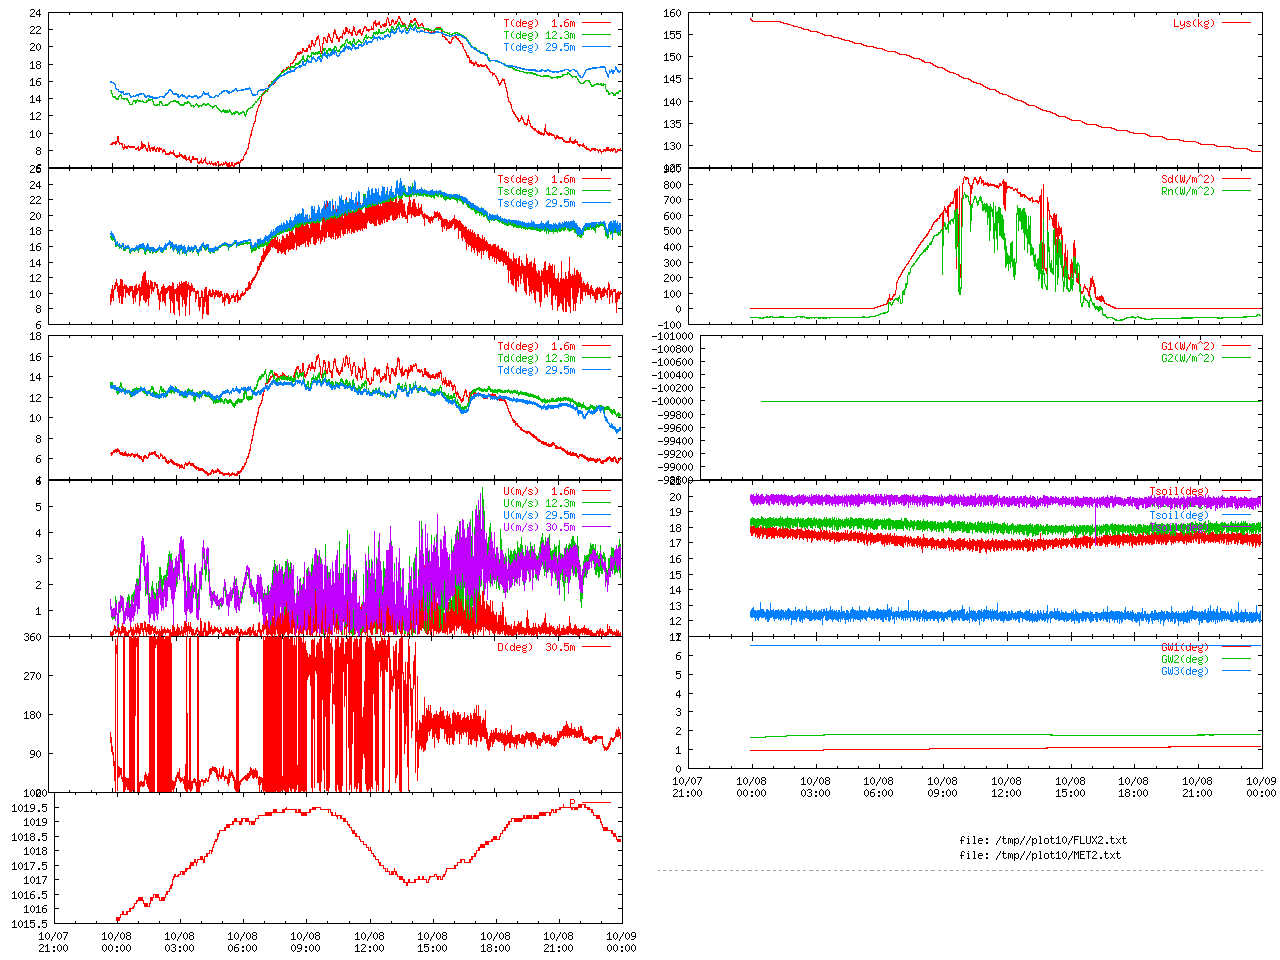This screenshot has width=1280, height=960.
Task: Click the "Ts(deg) 12.3m" legend label
Action: point(537,191)
